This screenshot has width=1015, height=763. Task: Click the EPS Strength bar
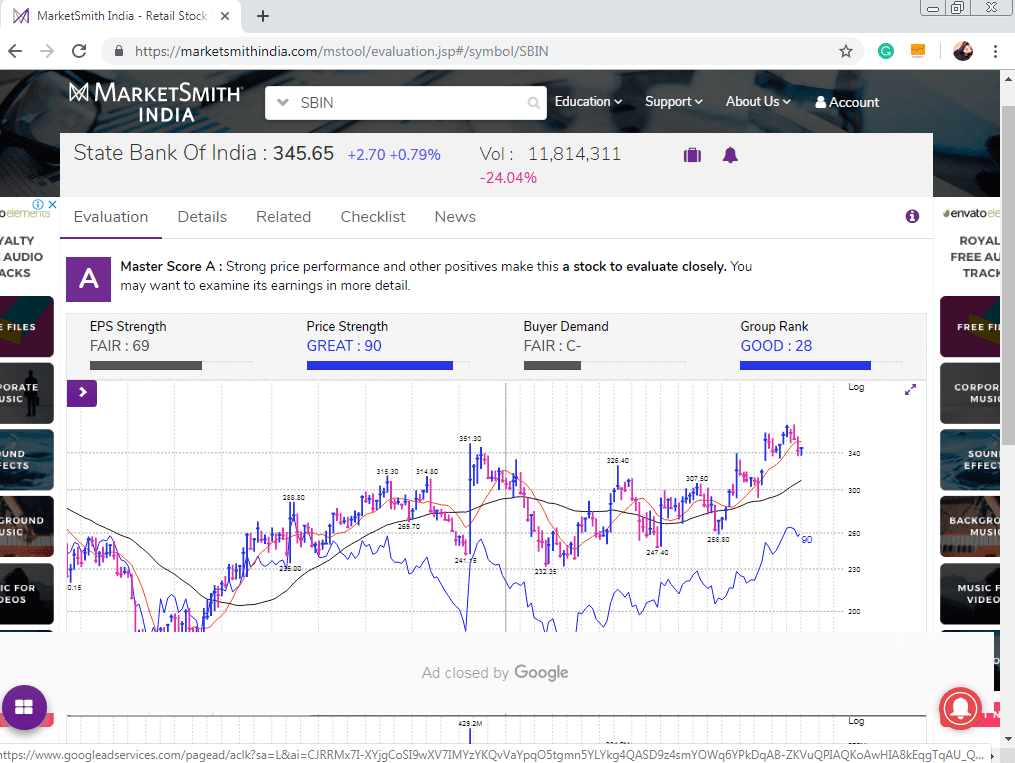click(171, 366)
